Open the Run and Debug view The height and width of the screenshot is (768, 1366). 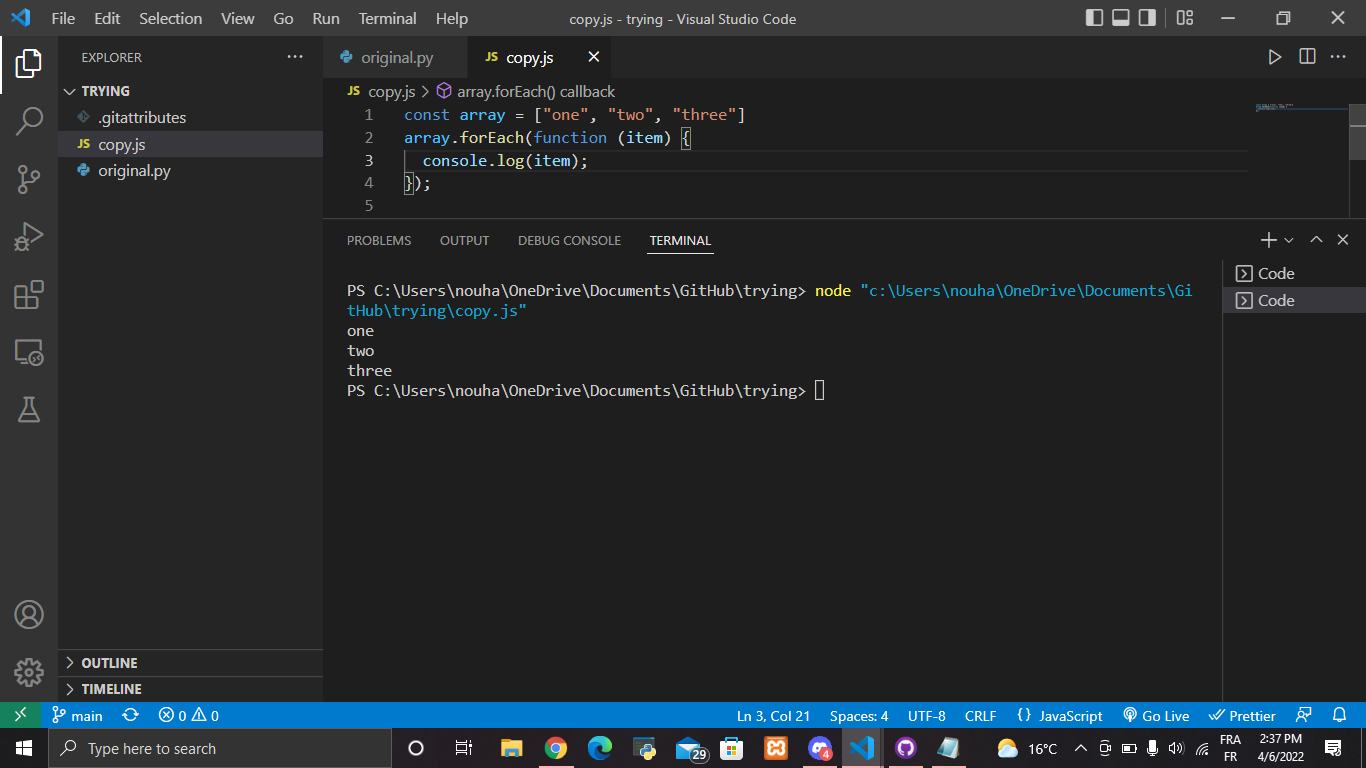tap(29, 236)
